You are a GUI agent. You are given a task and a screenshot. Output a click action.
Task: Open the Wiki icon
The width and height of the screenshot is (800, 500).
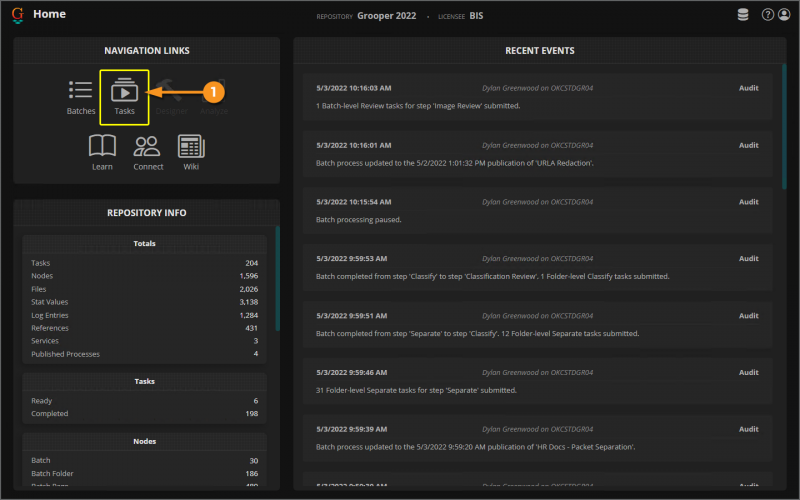(191, 152)
